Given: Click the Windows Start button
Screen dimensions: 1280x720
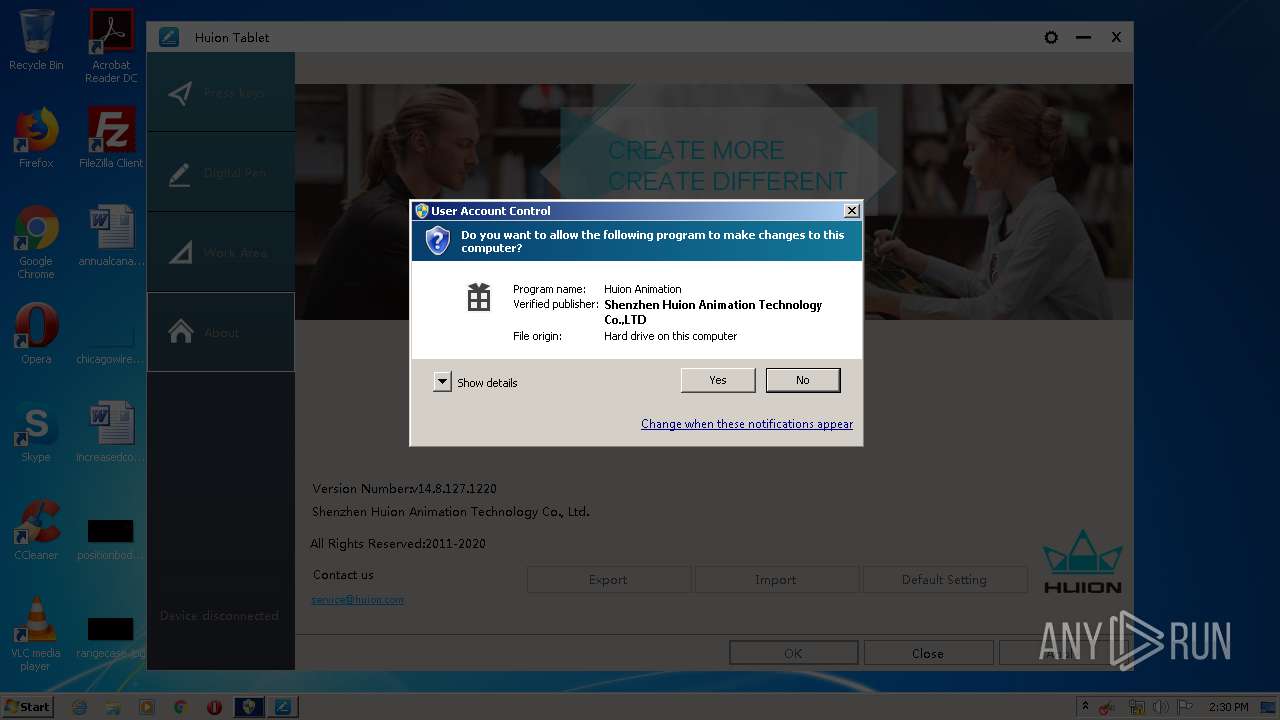Looking at the screenshot, I should [x=27, y=706].
